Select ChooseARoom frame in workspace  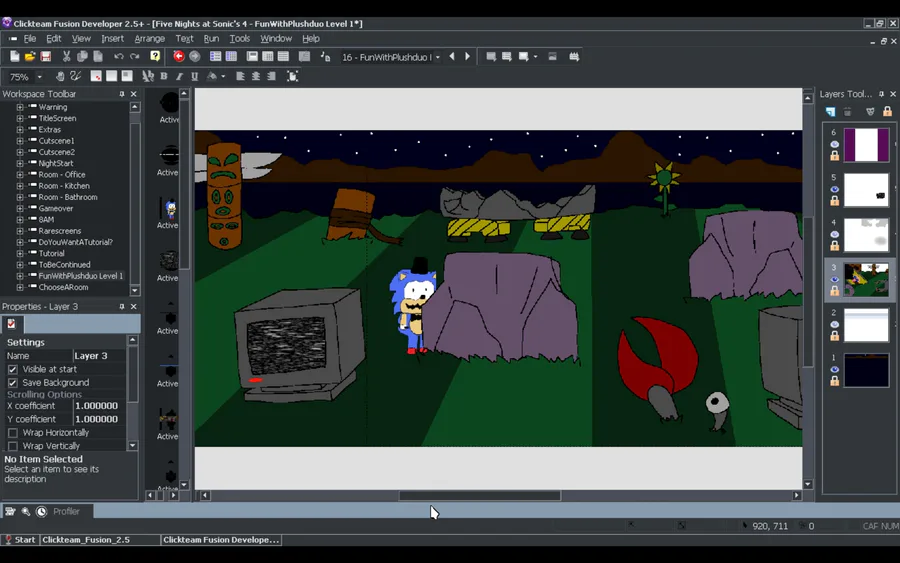click(63, 287)
